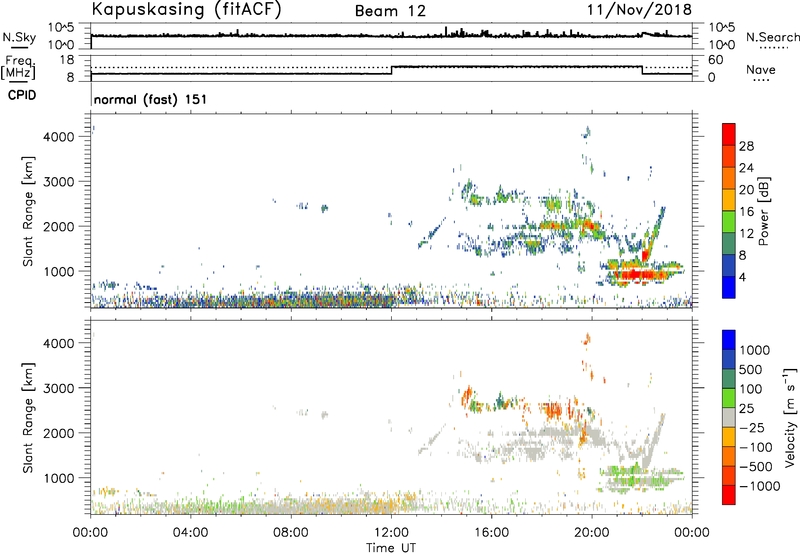800x554 pixels.
Task: Click the '60' Nave axis tick
Action: pos(715,60)
